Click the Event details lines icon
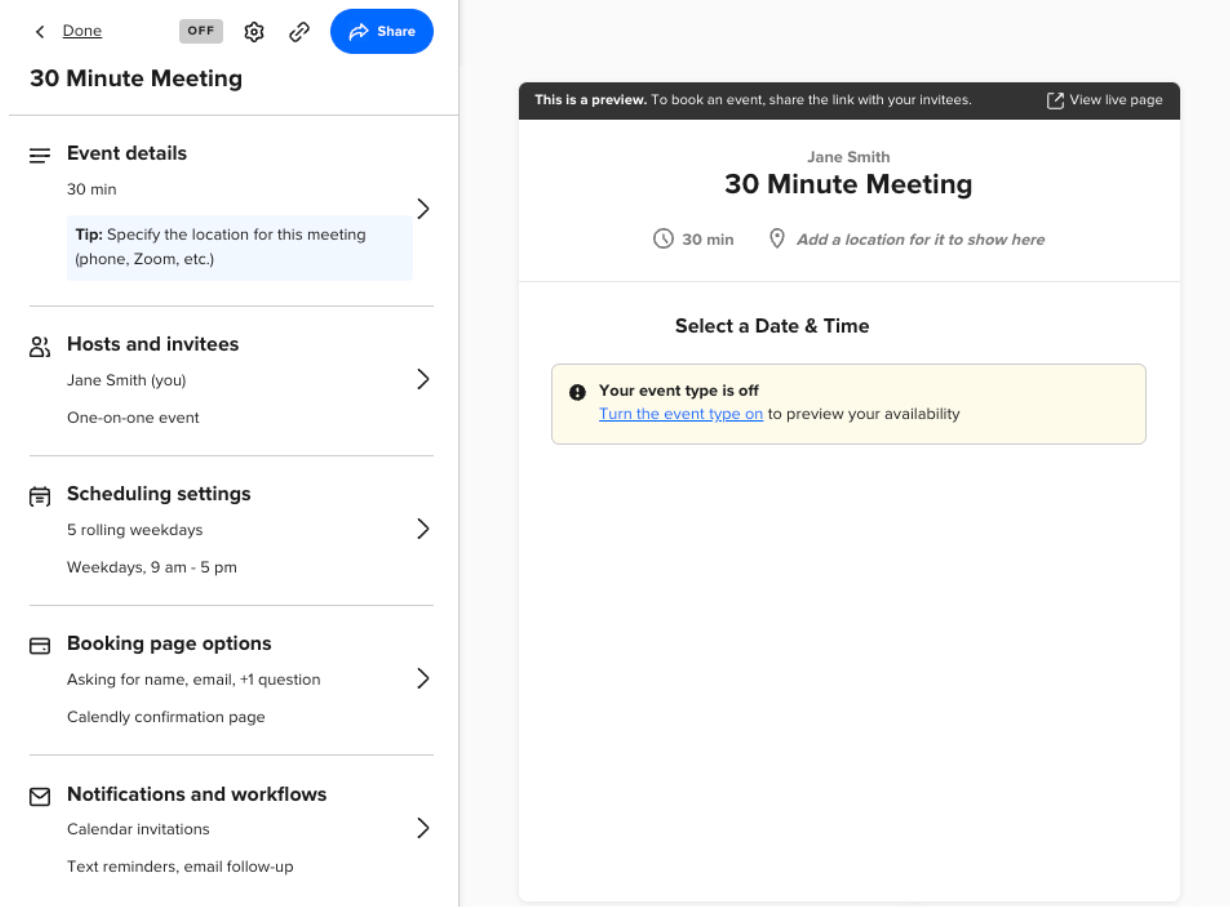Viewport: 1230px width, 908px height. coord(40,156)
